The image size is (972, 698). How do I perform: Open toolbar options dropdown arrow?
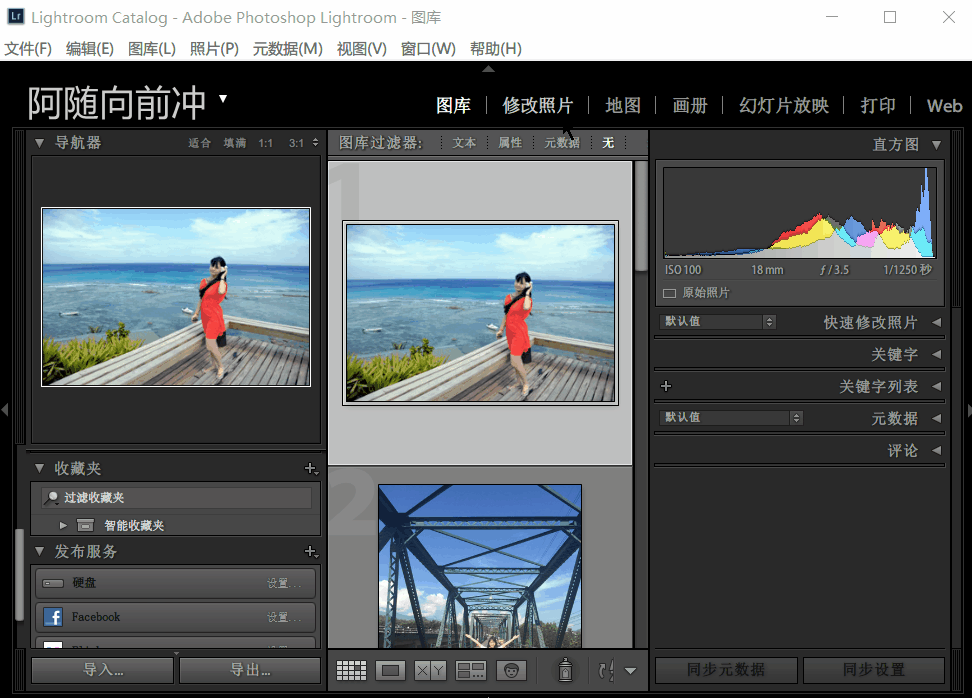pyautogui.click(x=630, y=671)
